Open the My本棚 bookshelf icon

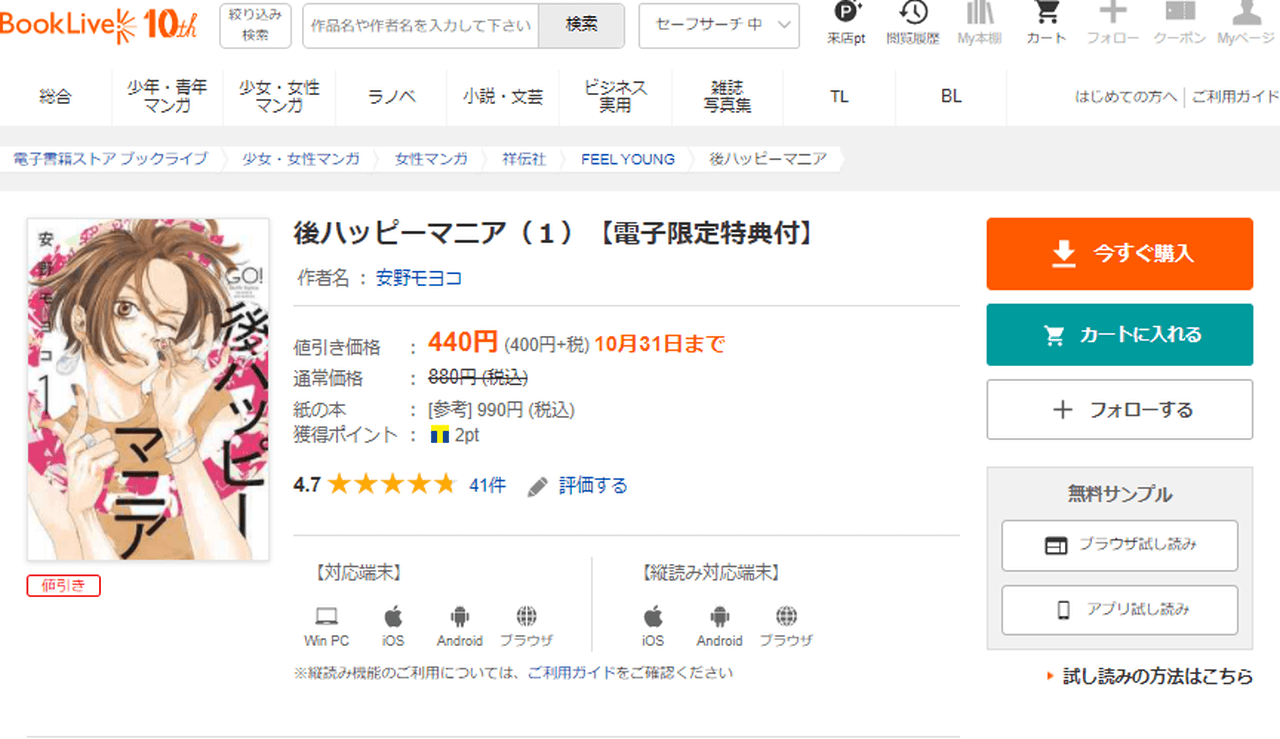pyautogui.click(x=979, y=14)
